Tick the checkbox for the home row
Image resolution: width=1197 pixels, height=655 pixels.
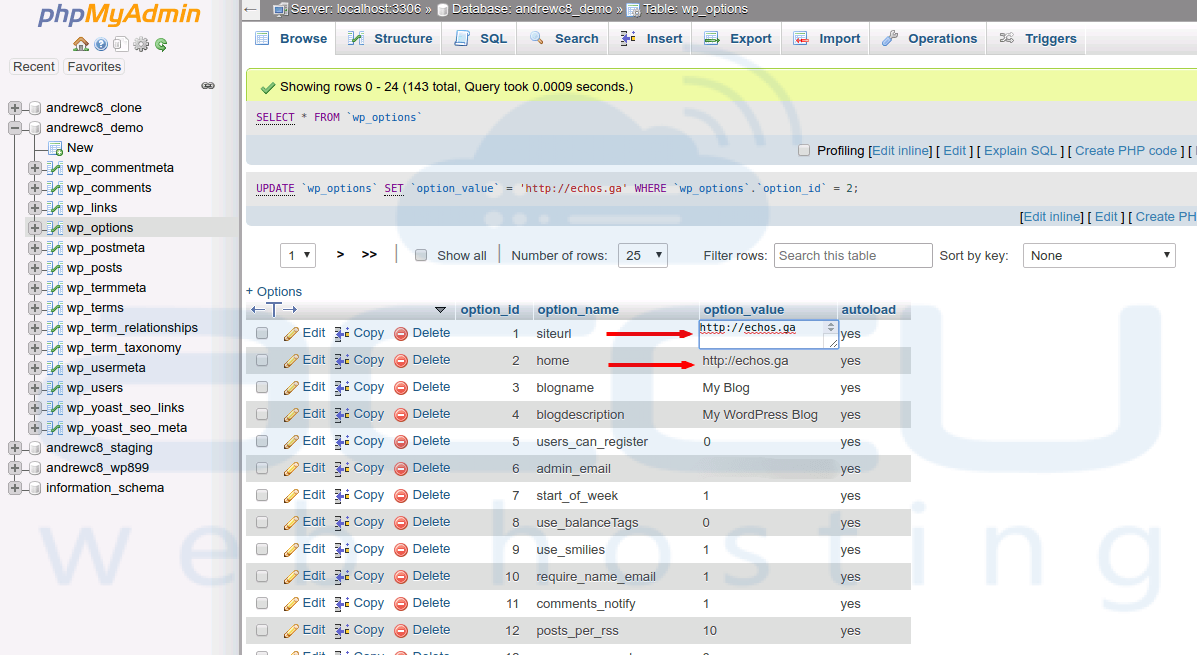(262, 360)
